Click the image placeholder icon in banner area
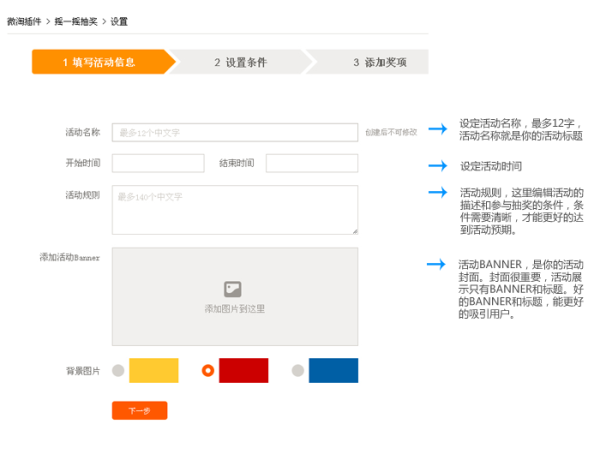Viewport: 600px width, 454px height. 233,289
